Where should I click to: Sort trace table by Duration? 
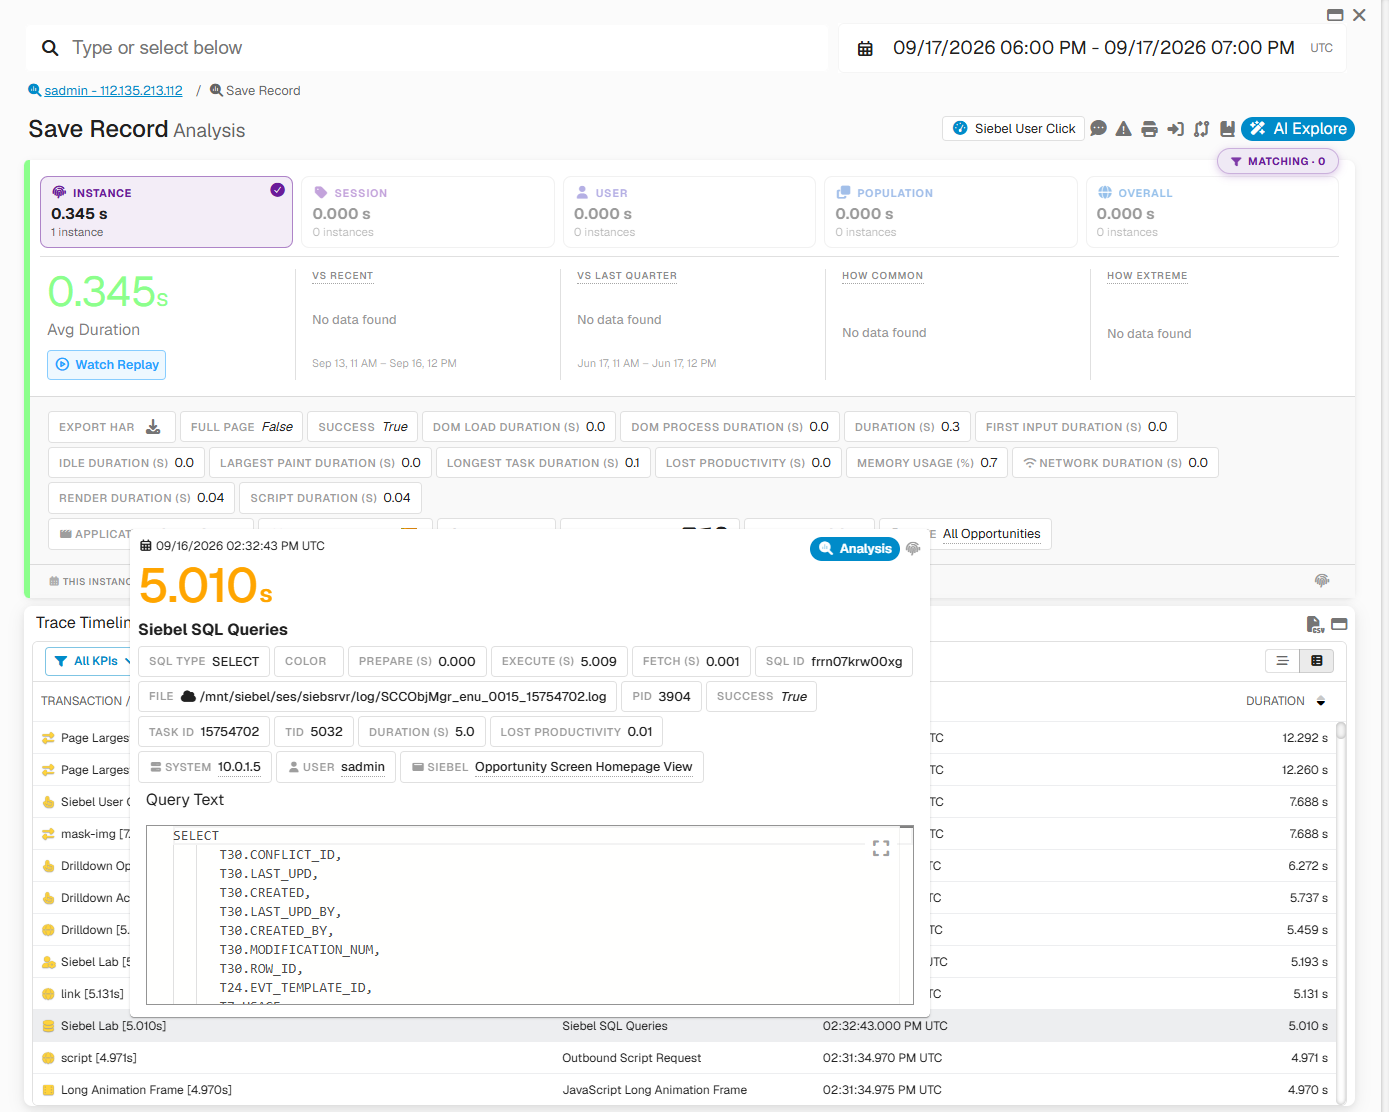point(1286,701)
